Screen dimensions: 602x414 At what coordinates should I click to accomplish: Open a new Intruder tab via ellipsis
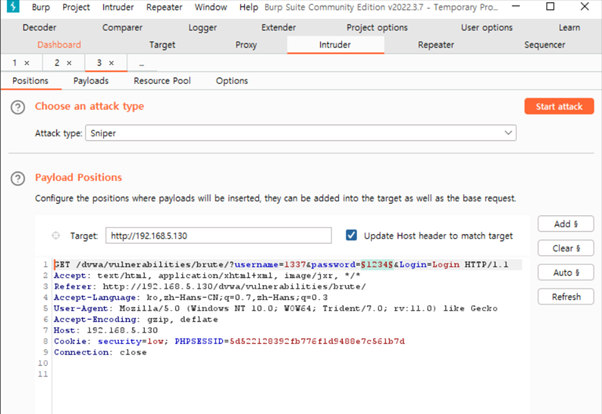(x=142, y=63)
